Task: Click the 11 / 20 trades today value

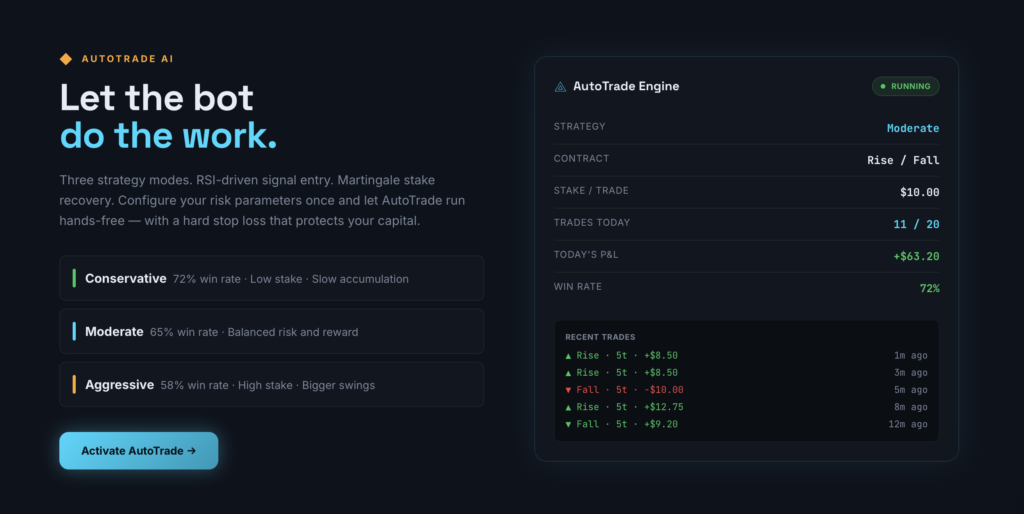Action: [916, 224]
